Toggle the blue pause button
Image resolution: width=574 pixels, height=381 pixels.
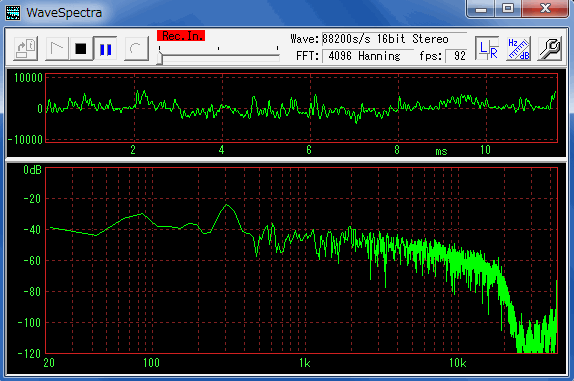point(105,49)
